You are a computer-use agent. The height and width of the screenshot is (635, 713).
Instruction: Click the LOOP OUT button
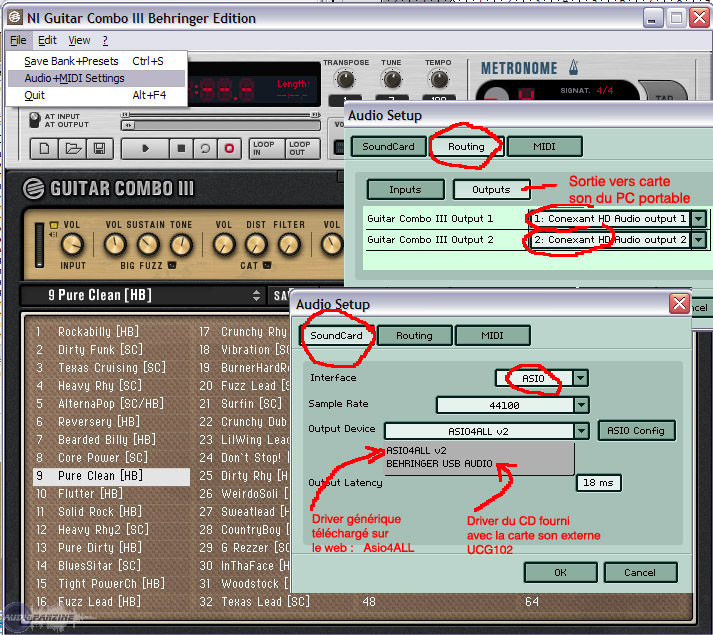[x=302, y=148]
